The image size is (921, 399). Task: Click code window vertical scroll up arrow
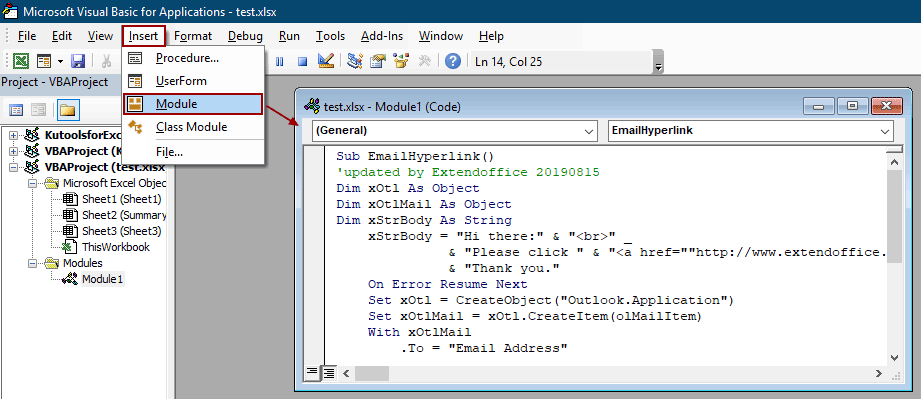click(x=894, y=163)
